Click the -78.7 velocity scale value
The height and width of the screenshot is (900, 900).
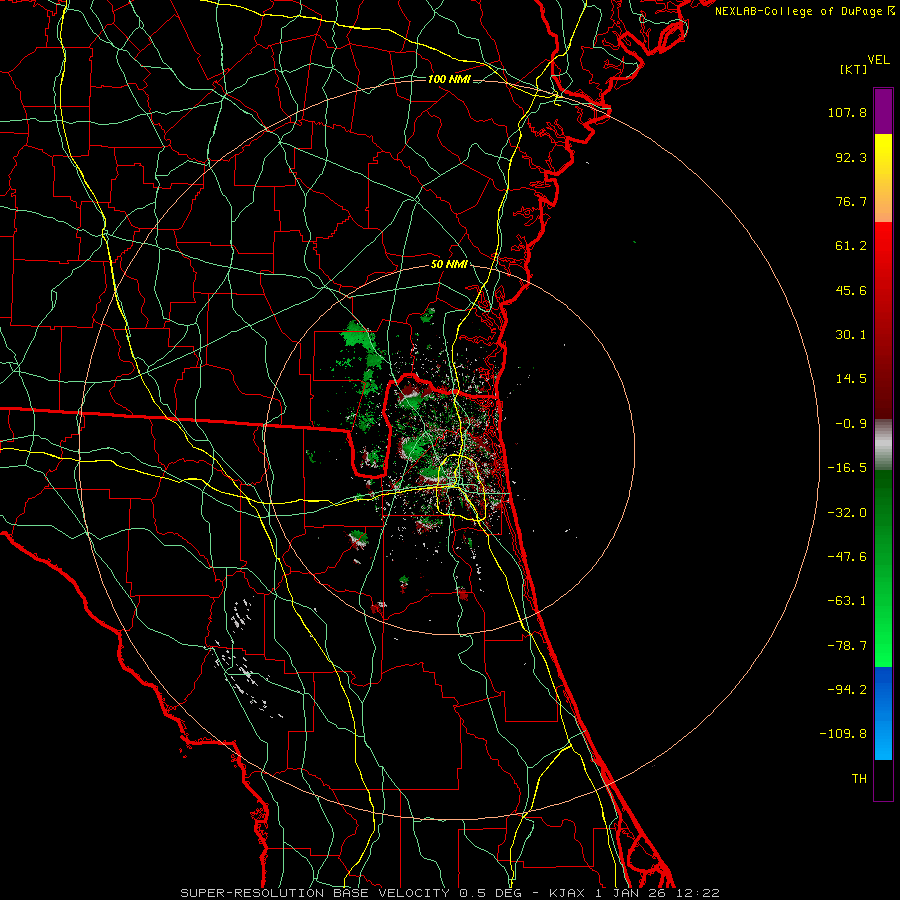847,646
